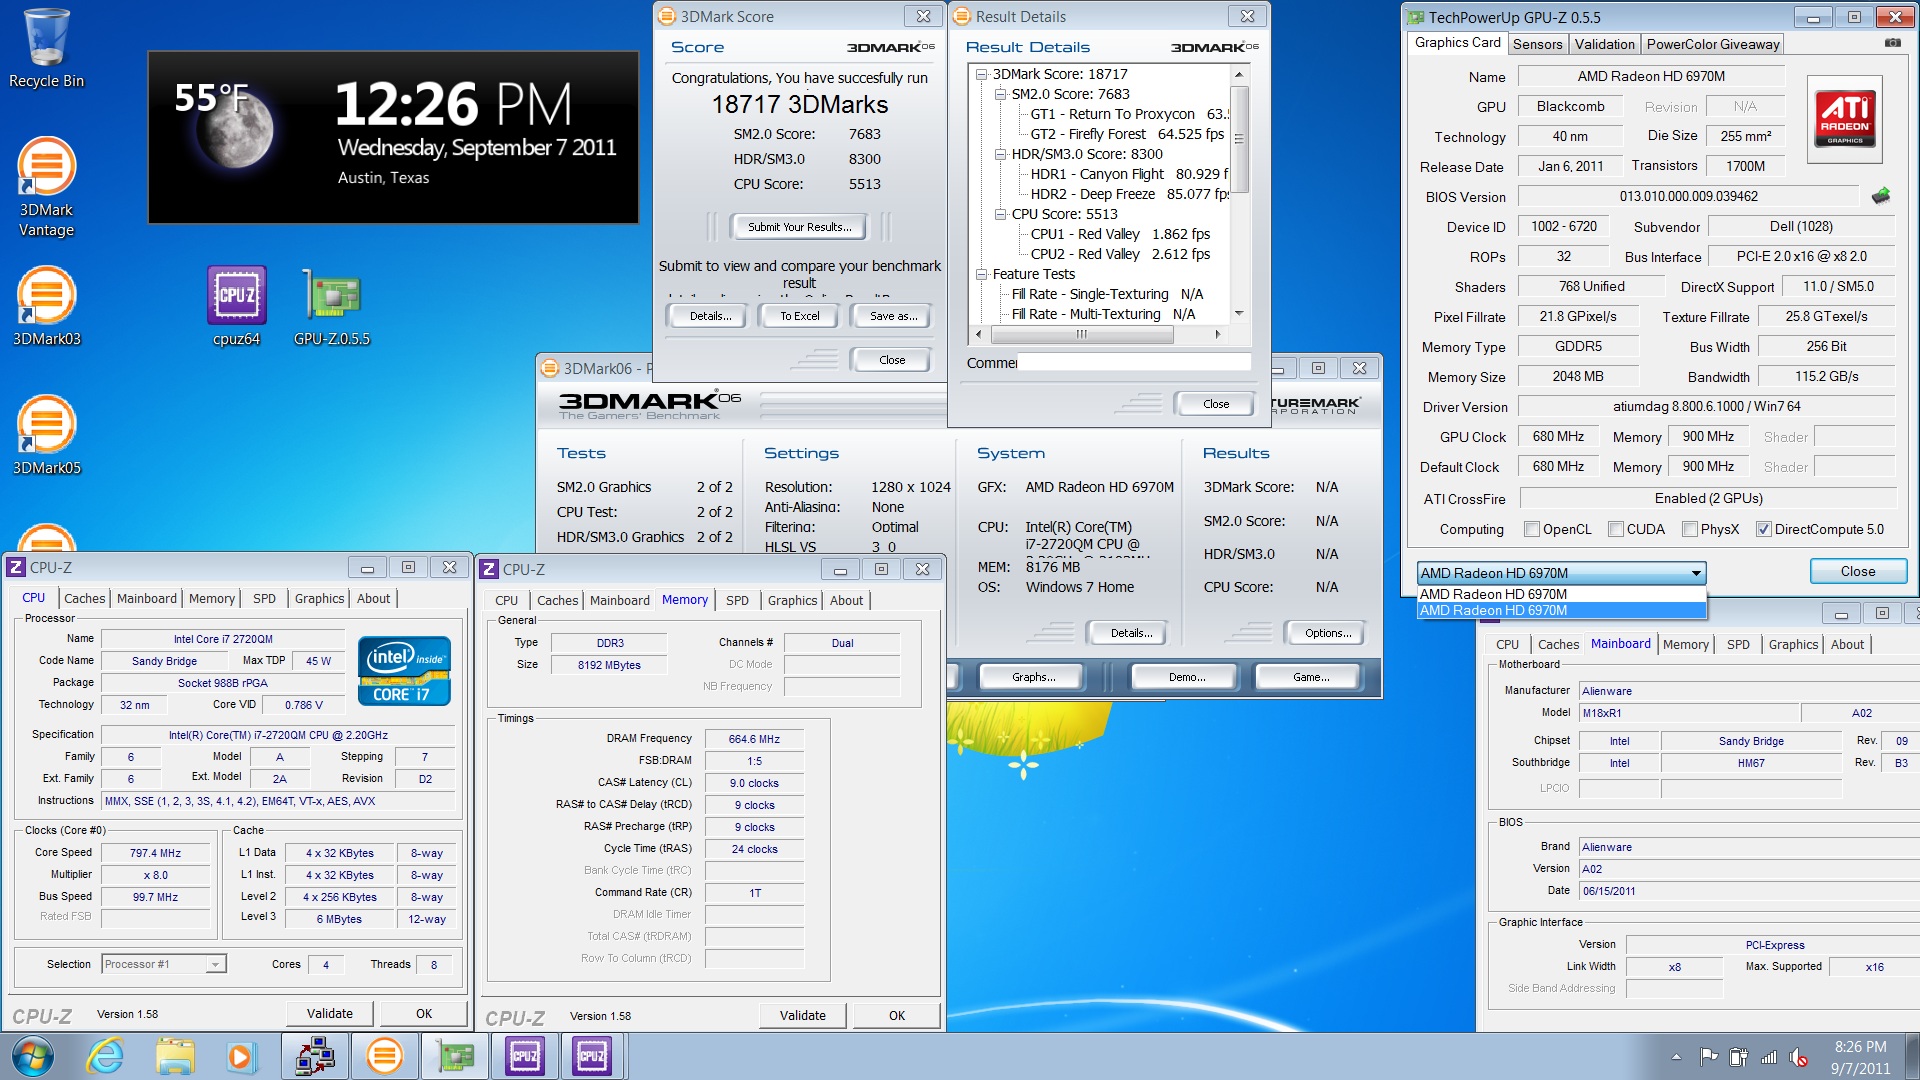Open the Windows Start orb
Image resolution: width=1920 pixels, height=1080 pixels.
click(33, 1056)
